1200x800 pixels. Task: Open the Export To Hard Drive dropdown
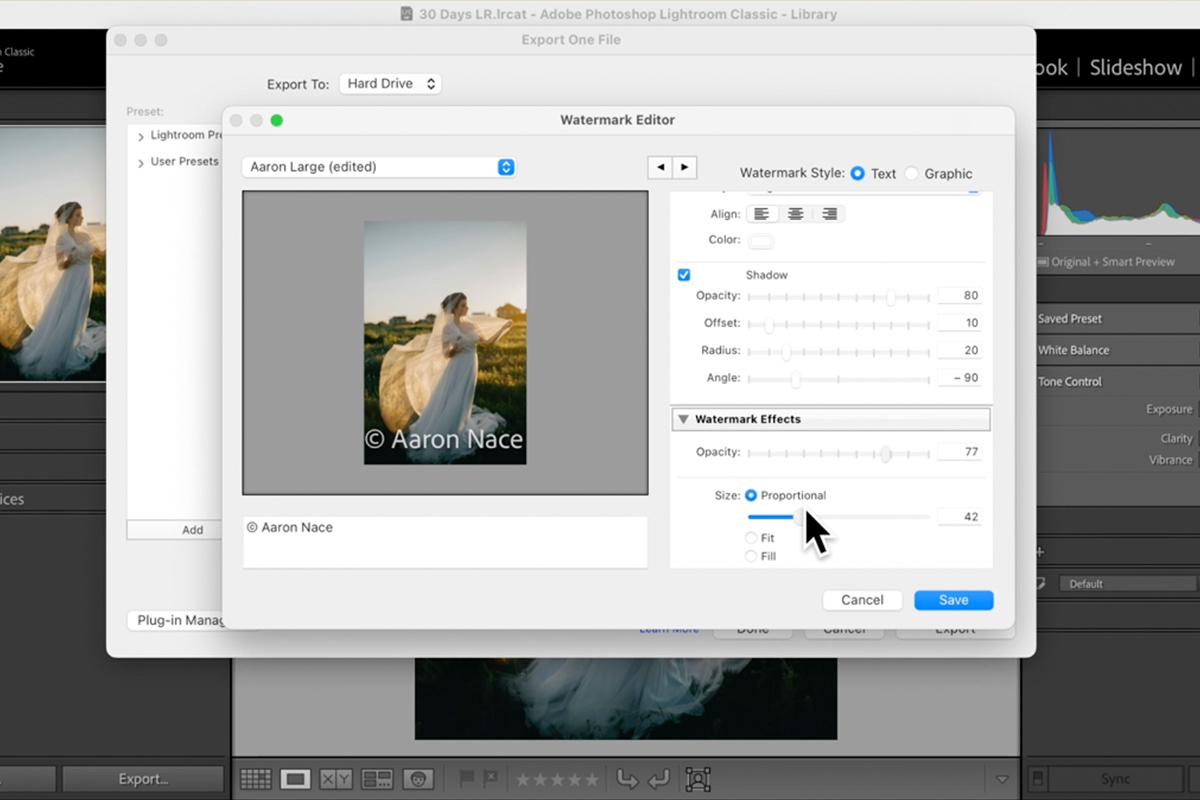coord(390,84)
